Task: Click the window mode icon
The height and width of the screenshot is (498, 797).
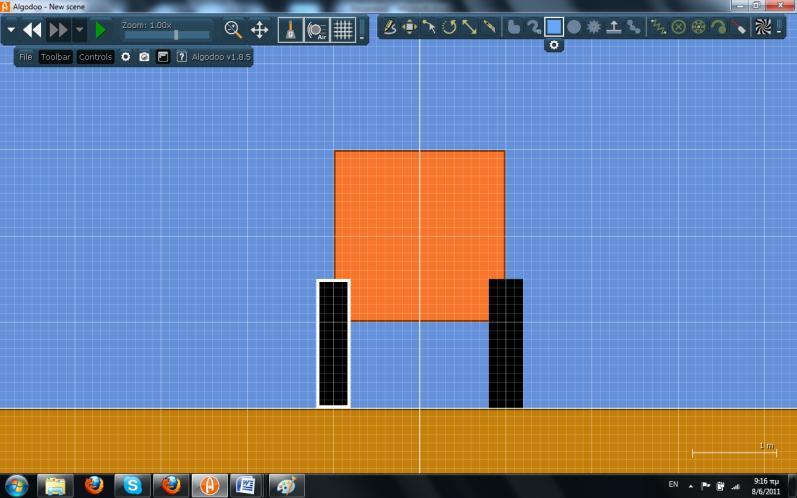Action: coord(163,57)
